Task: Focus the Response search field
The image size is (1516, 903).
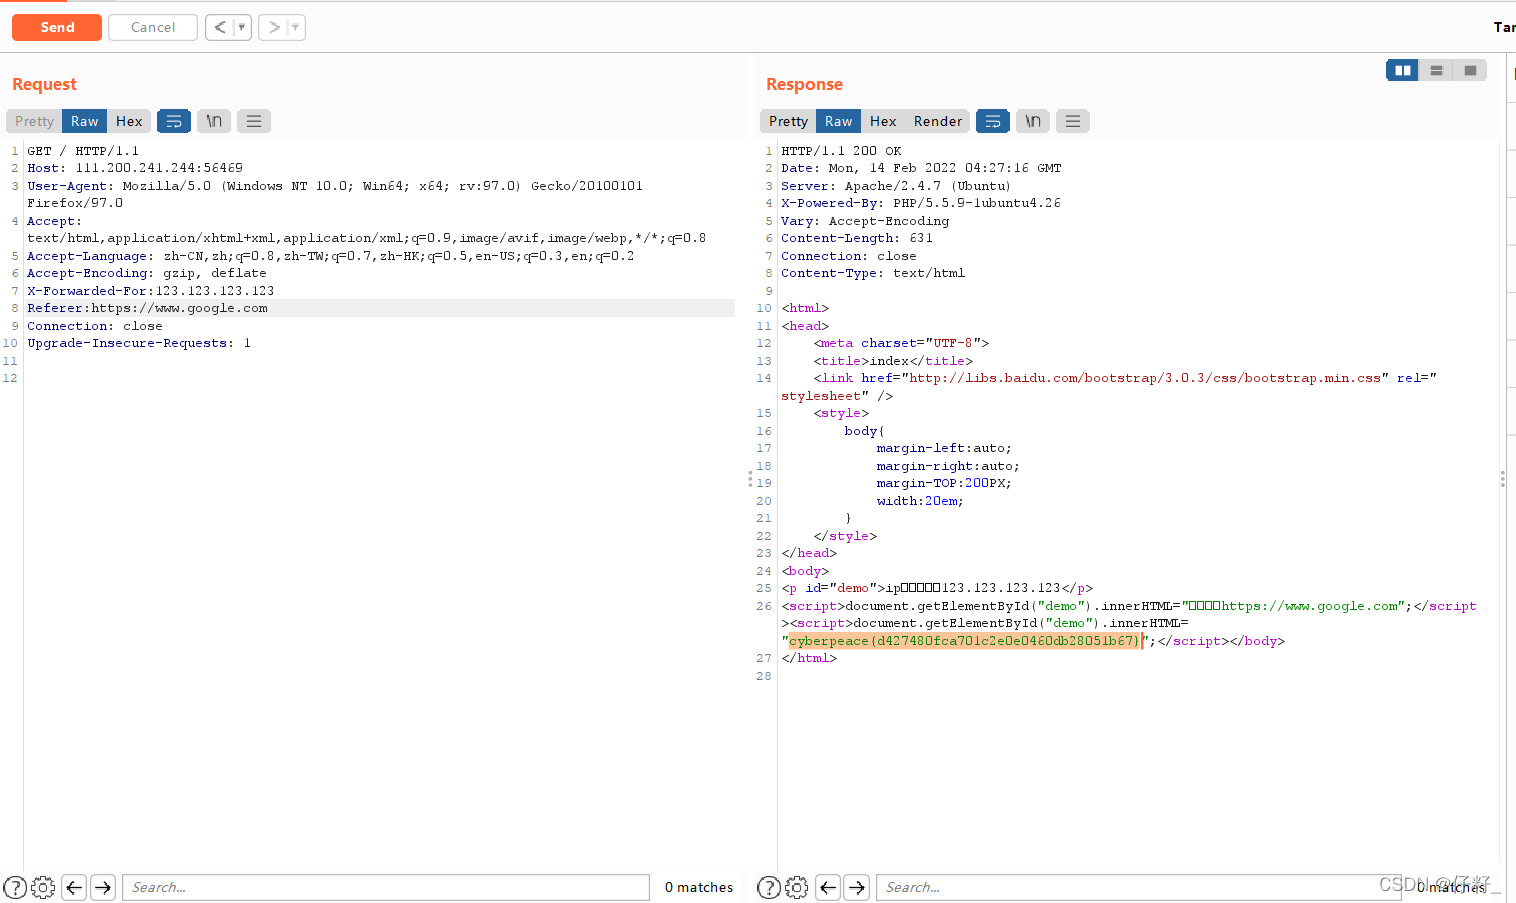Action: point(1139,887)
